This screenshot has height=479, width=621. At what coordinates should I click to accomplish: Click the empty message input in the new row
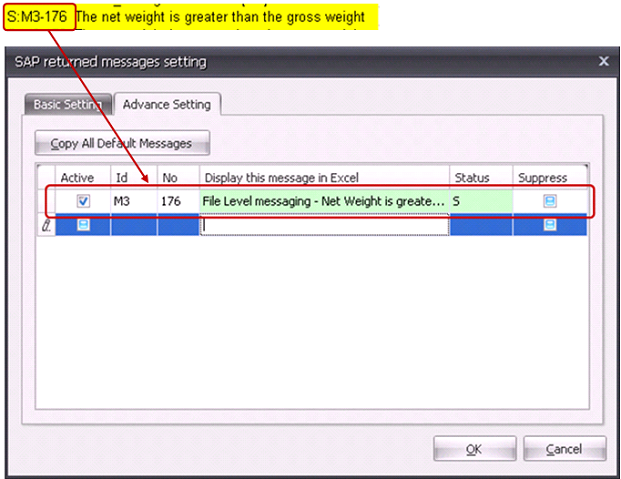point(324,226)
